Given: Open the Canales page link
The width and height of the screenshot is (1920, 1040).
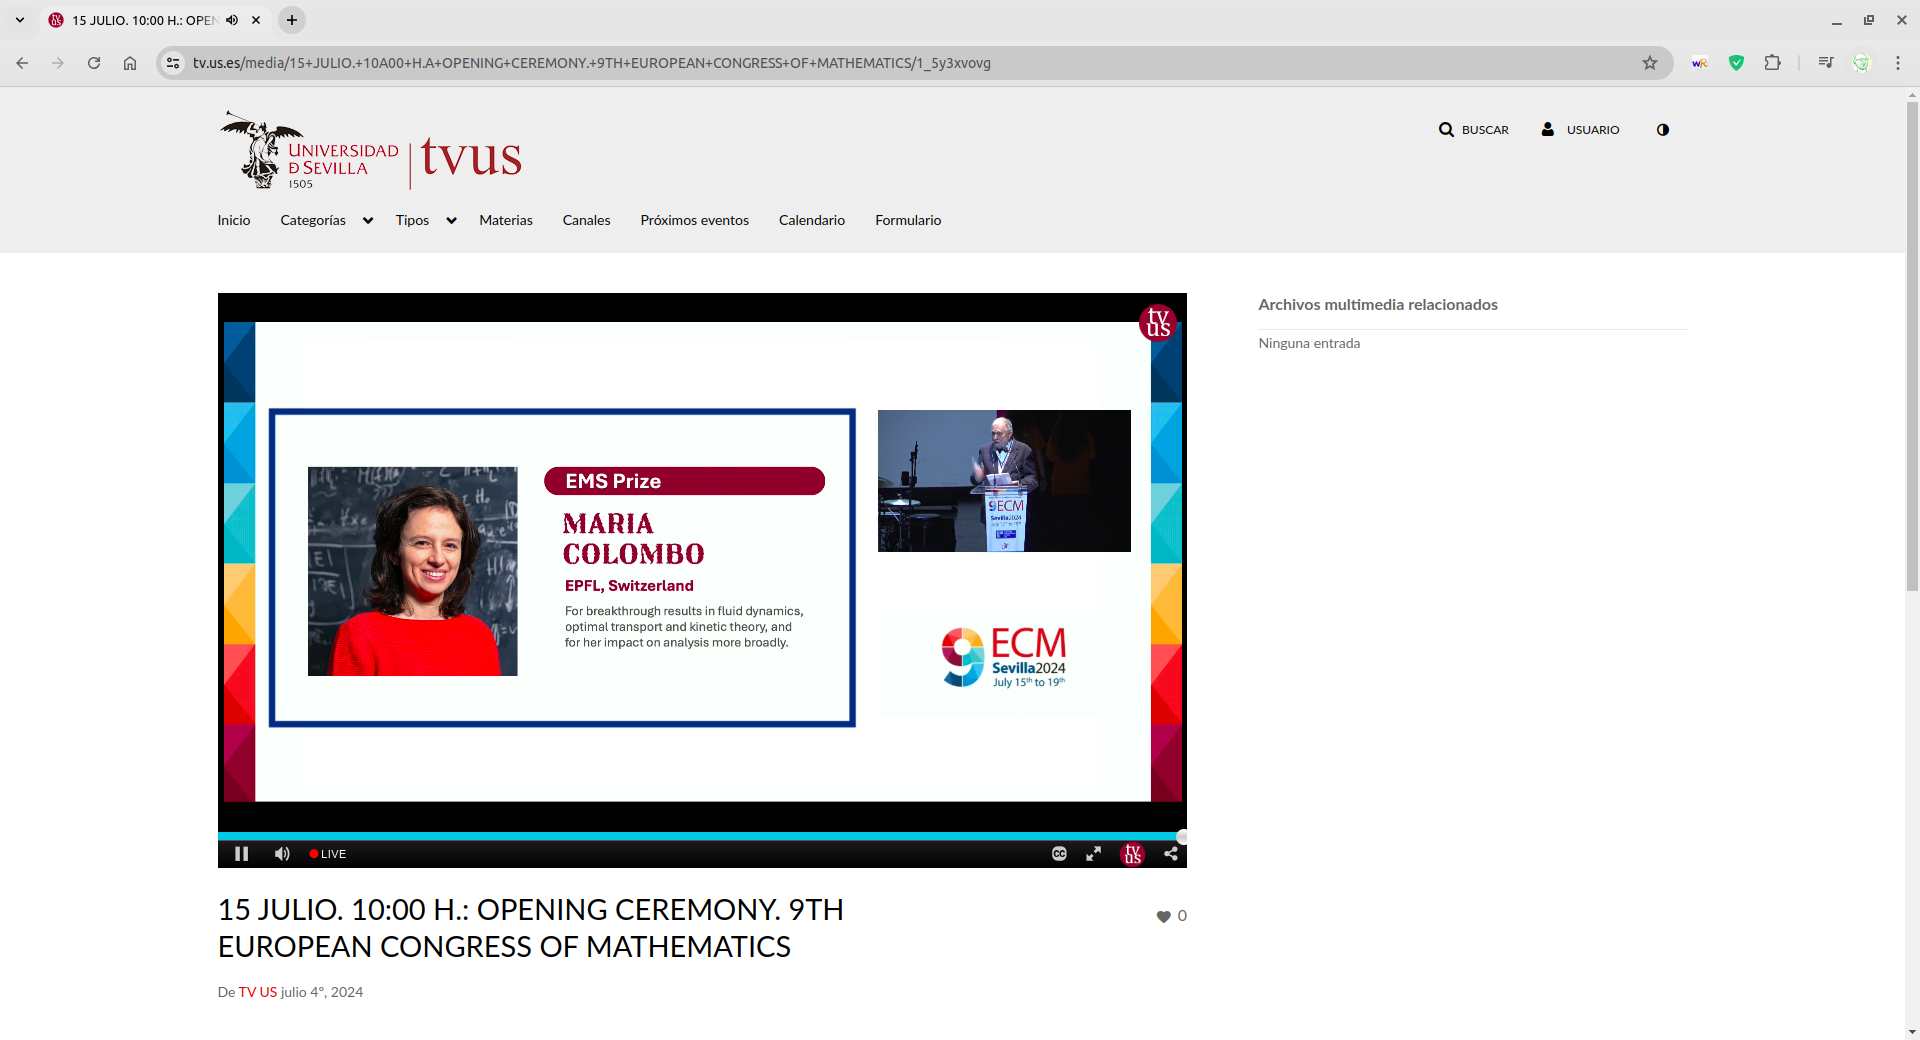Looking at the screenshot, I should tap(586, 221).
